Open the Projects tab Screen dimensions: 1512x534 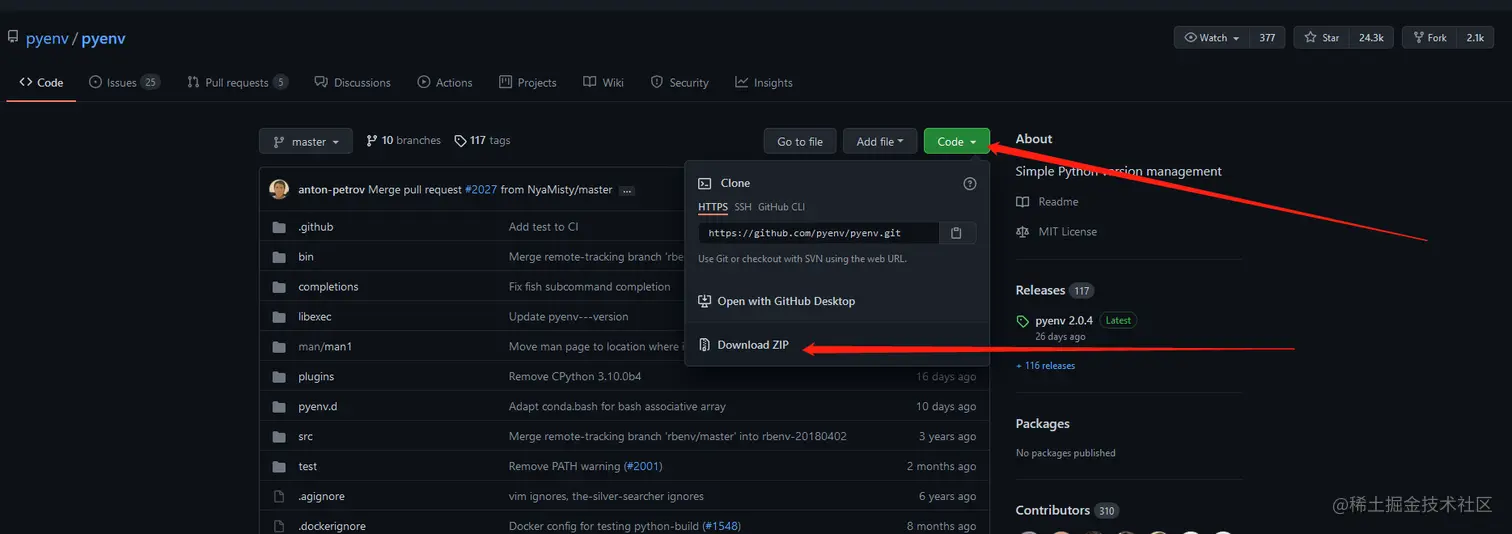pyautogui.click(x=527, y=83)
